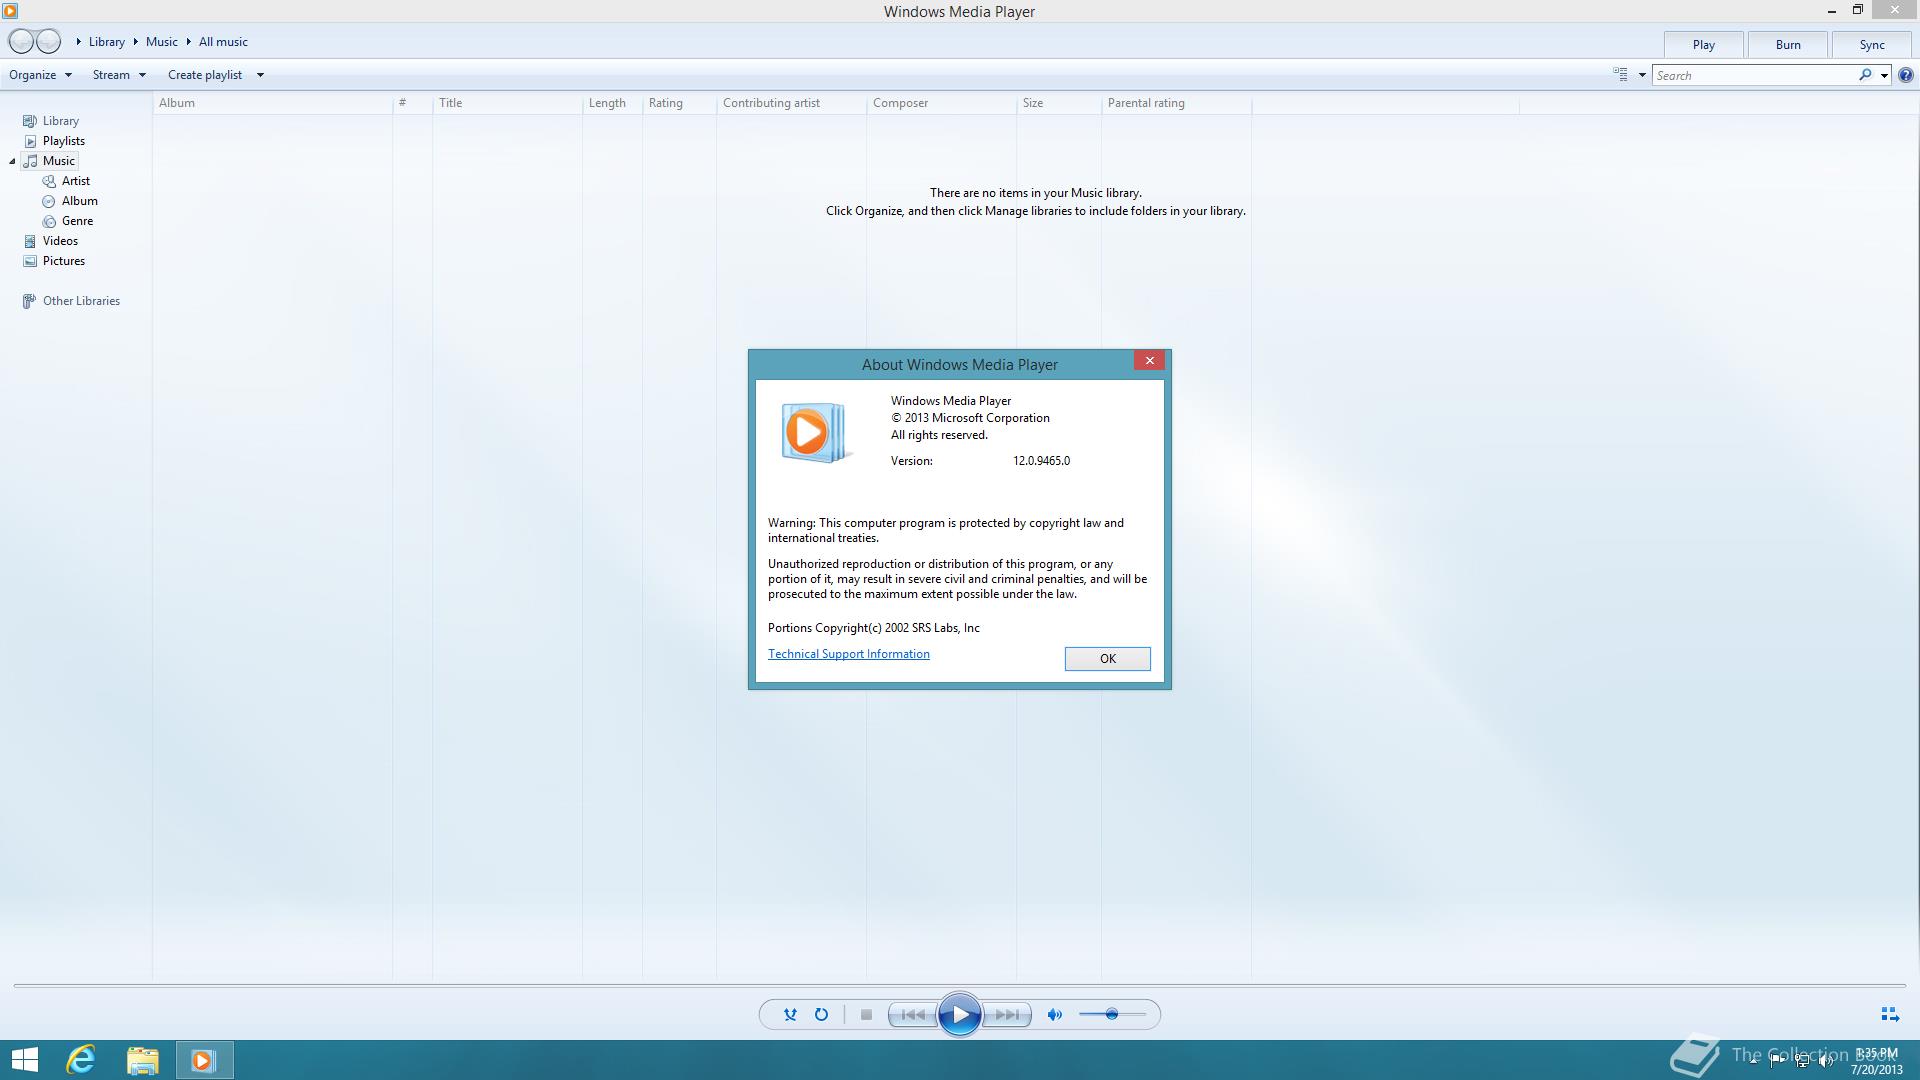Click Parental rating column header
The height and width of the screenshot is (1080, 1920).
(1177, 103)
